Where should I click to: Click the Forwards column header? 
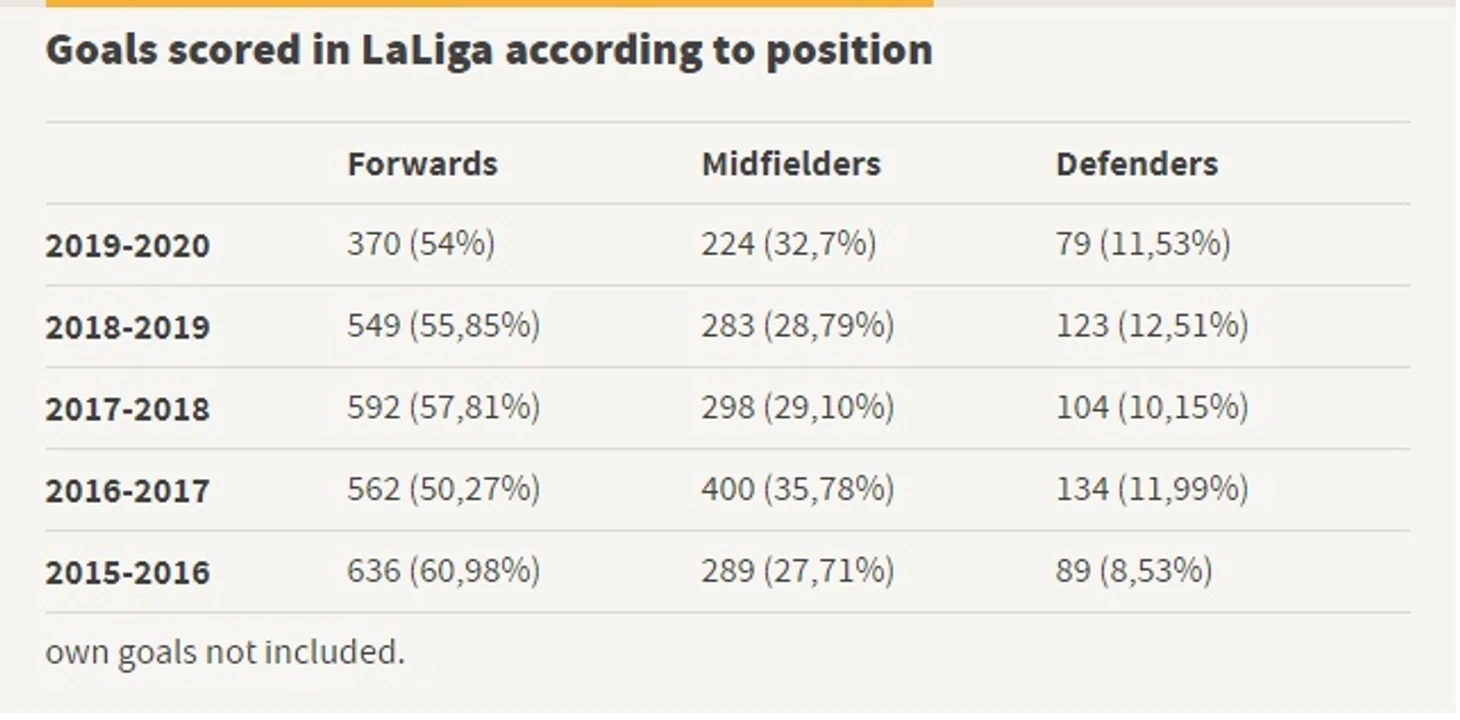click(422, 164)
